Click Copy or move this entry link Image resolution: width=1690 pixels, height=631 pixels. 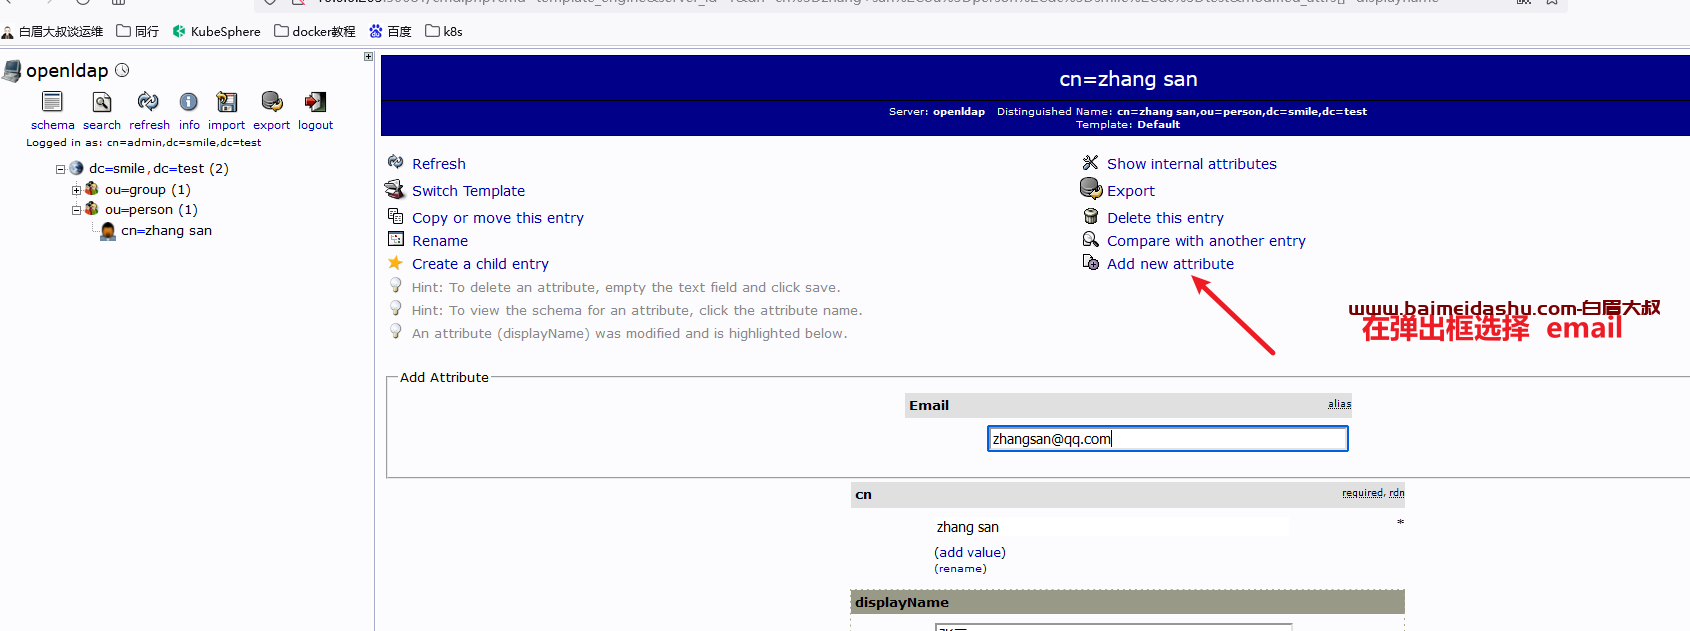point(498,218)
